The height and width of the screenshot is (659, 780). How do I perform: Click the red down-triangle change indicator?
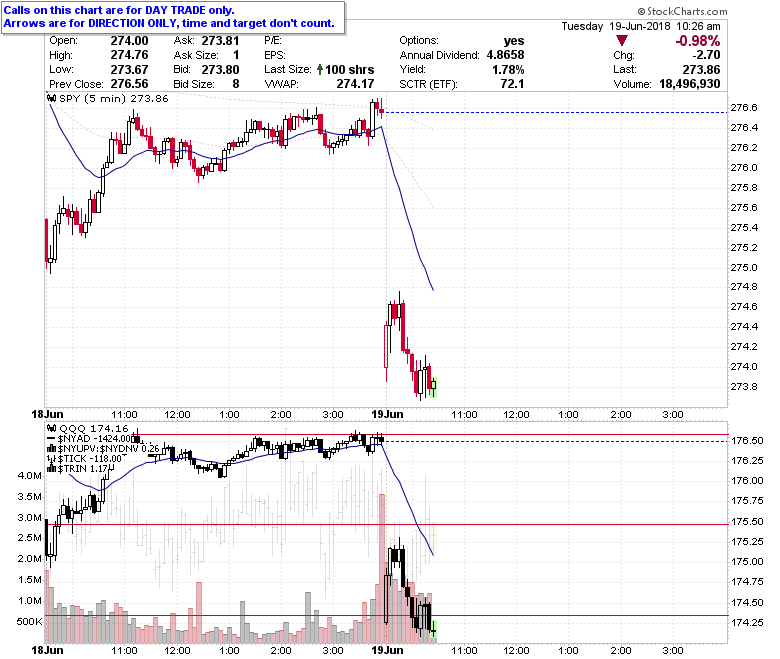[621, 41]
